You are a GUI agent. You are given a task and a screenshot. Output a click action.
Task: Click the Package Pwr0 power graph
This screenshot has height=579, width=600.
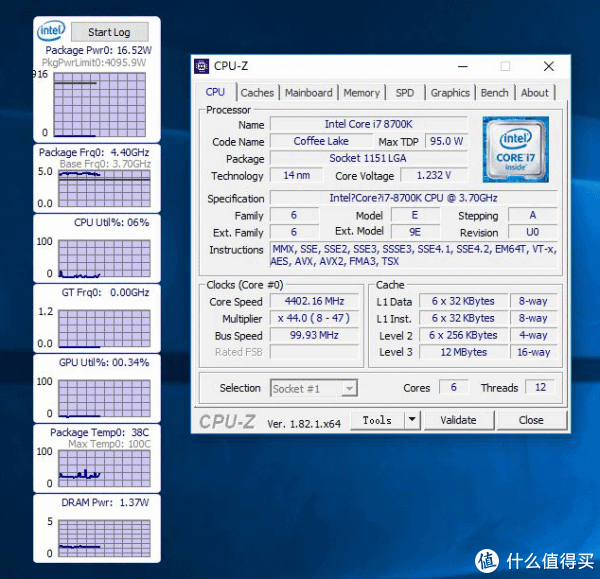click(99, 104)
